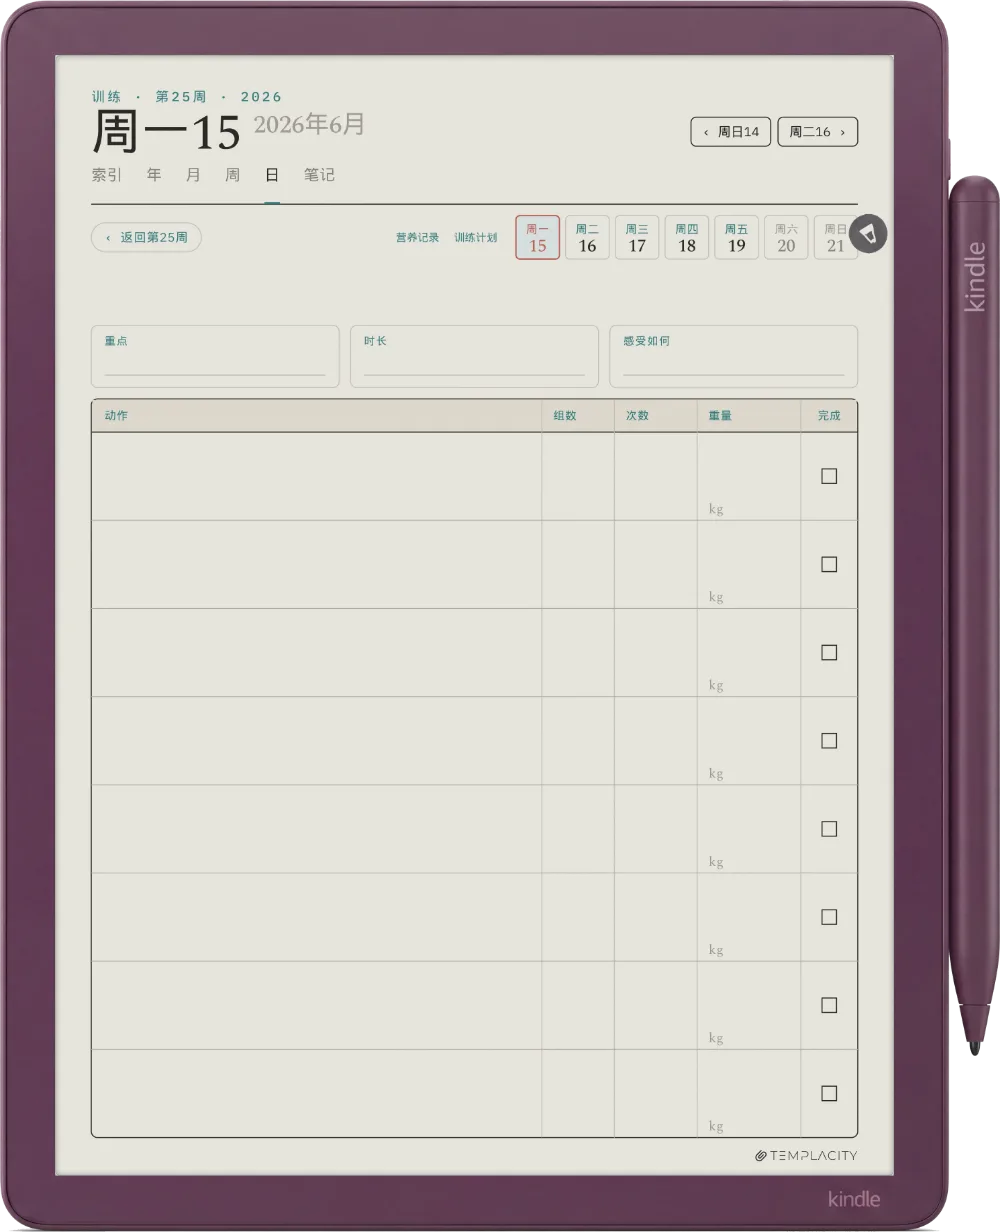The height and width of the screenshot is (1232, 1000).
Task: Click the 组数 column header
Action: pyautogui.click(x=565, y=416)
